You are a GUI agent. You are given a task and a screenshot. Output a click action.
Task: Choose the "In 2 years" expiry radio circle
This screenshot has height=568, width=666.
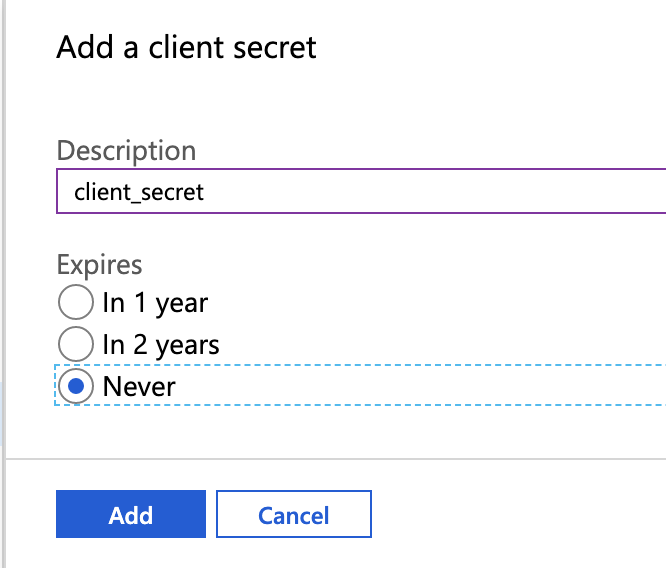(76, 345)
